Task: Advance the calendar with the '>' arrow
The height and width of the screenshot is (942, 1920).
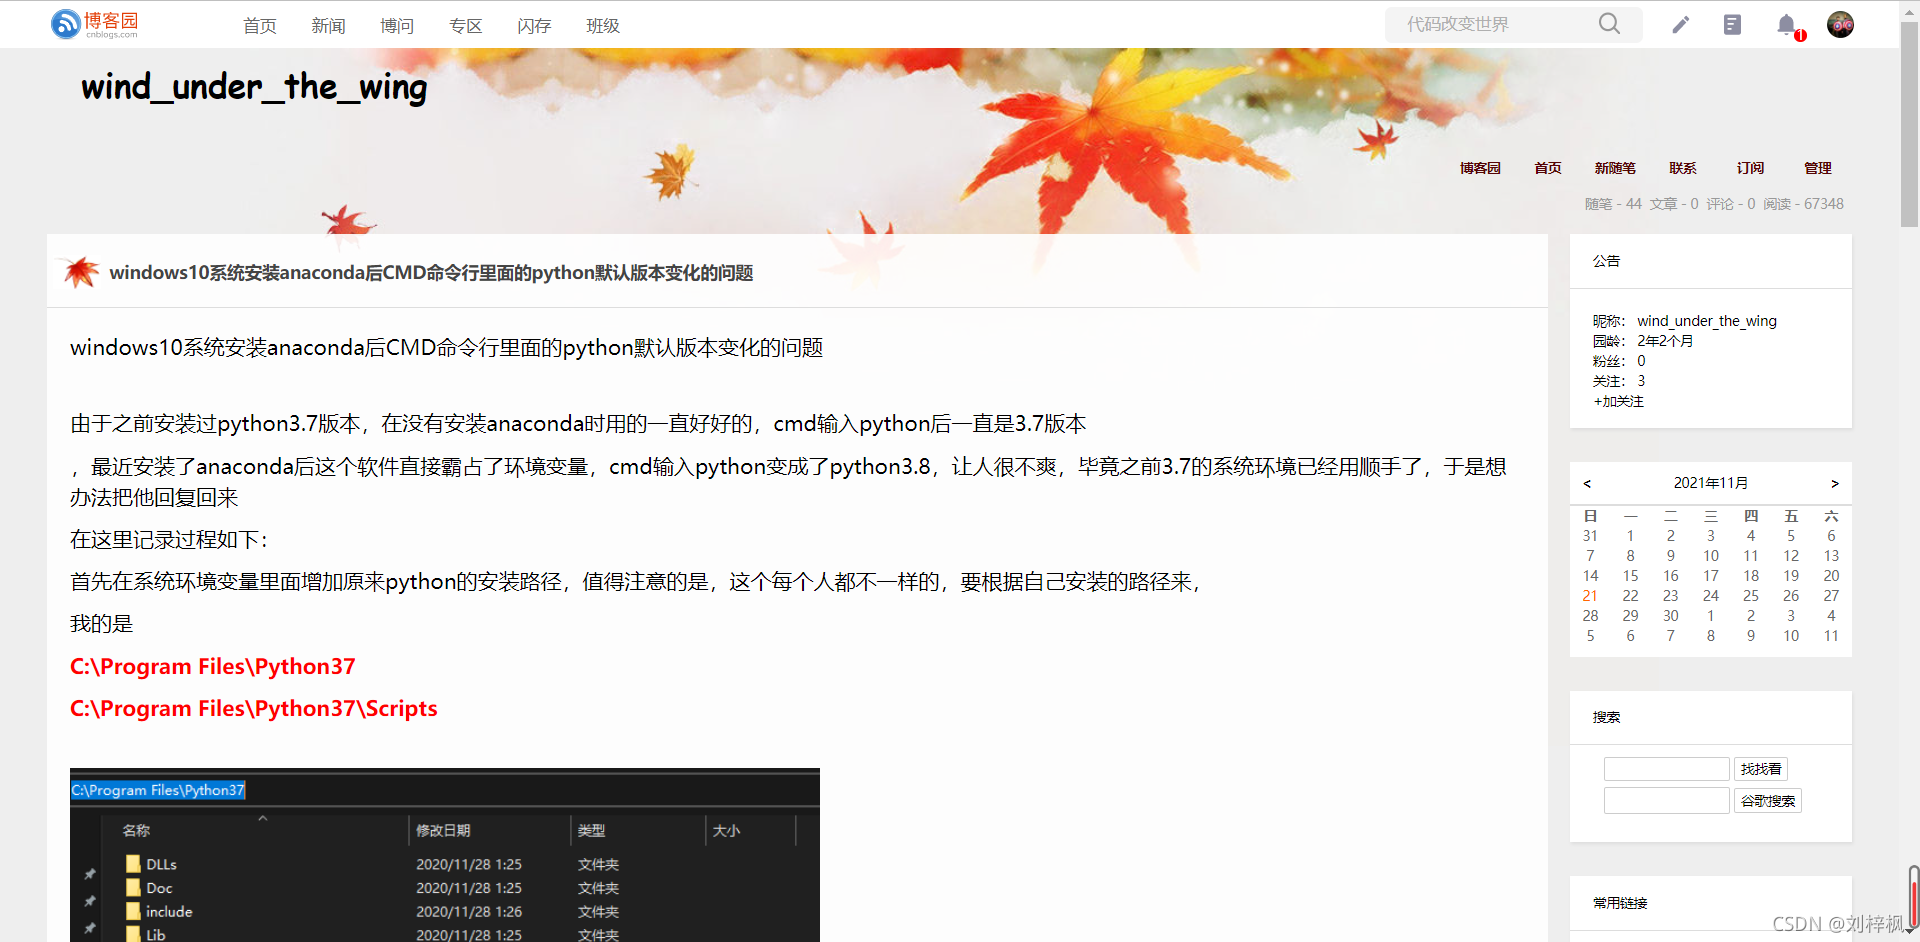Action: click(1835, 483)
